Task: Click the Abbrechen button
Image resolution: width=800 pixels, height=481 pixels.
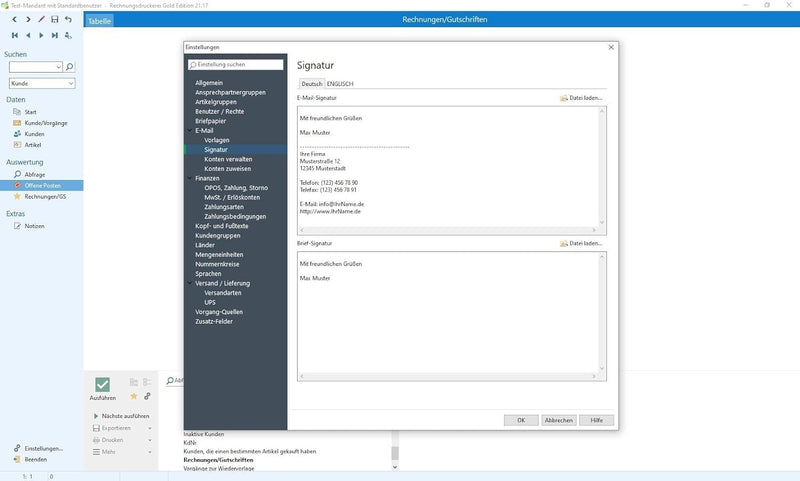Action: pyautogui.click(x=558, y=420)
